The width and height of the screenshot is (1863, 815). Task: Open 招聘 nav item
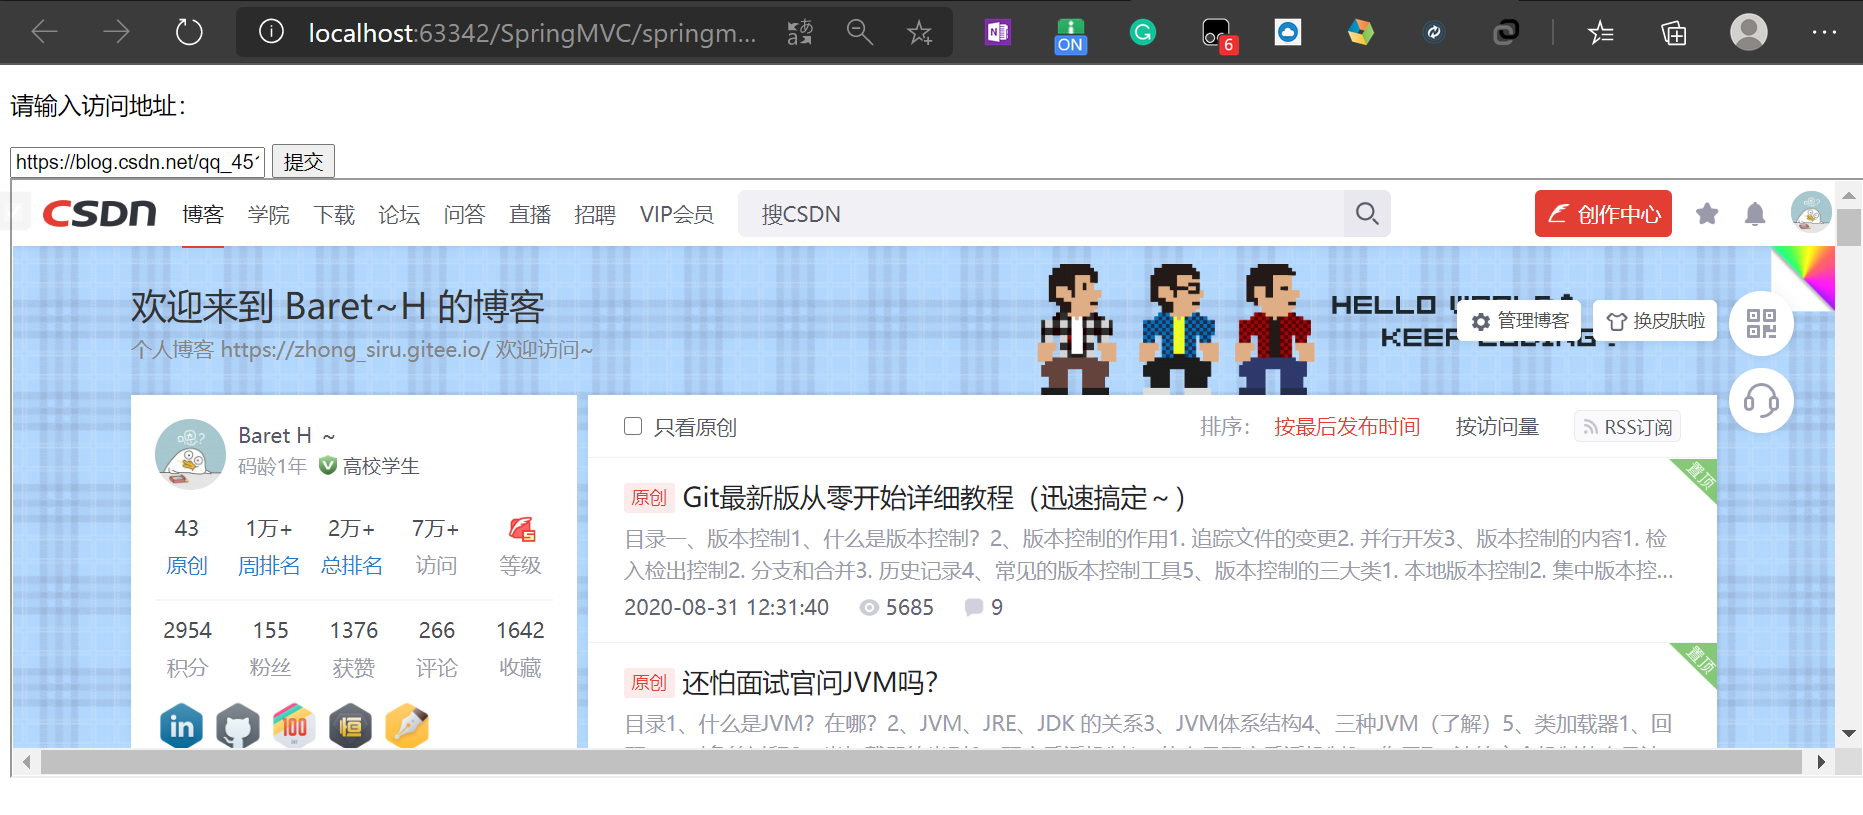click(595, 214)
